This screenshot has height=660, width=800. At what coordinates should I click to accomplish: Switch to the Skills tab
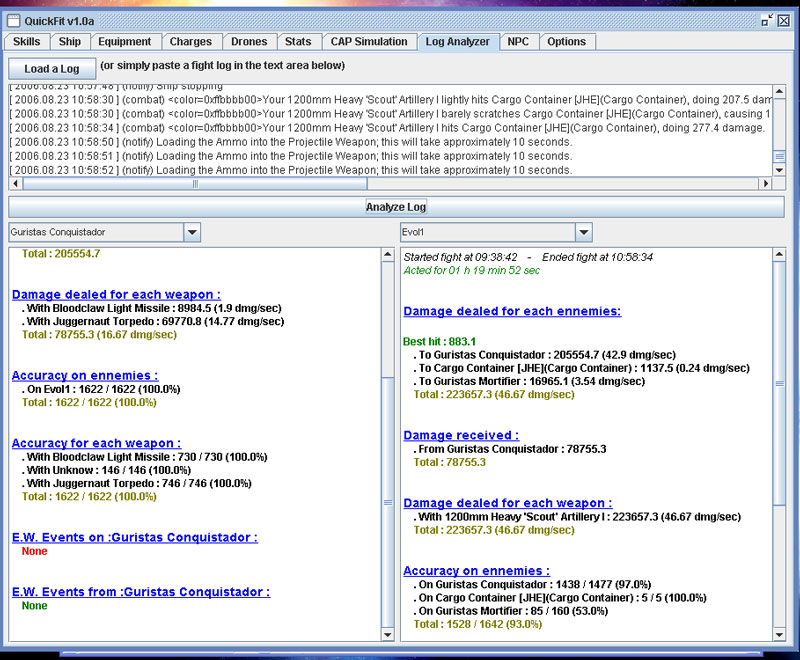pos(27,42)
